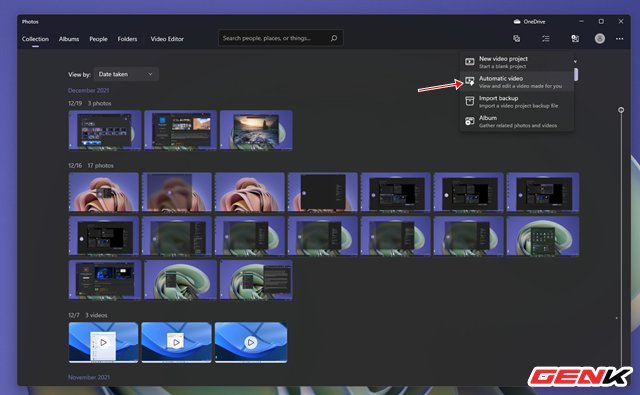640x395 pixels.
Task: Choose Automatic video menu entry
Action: click(517, 82)
